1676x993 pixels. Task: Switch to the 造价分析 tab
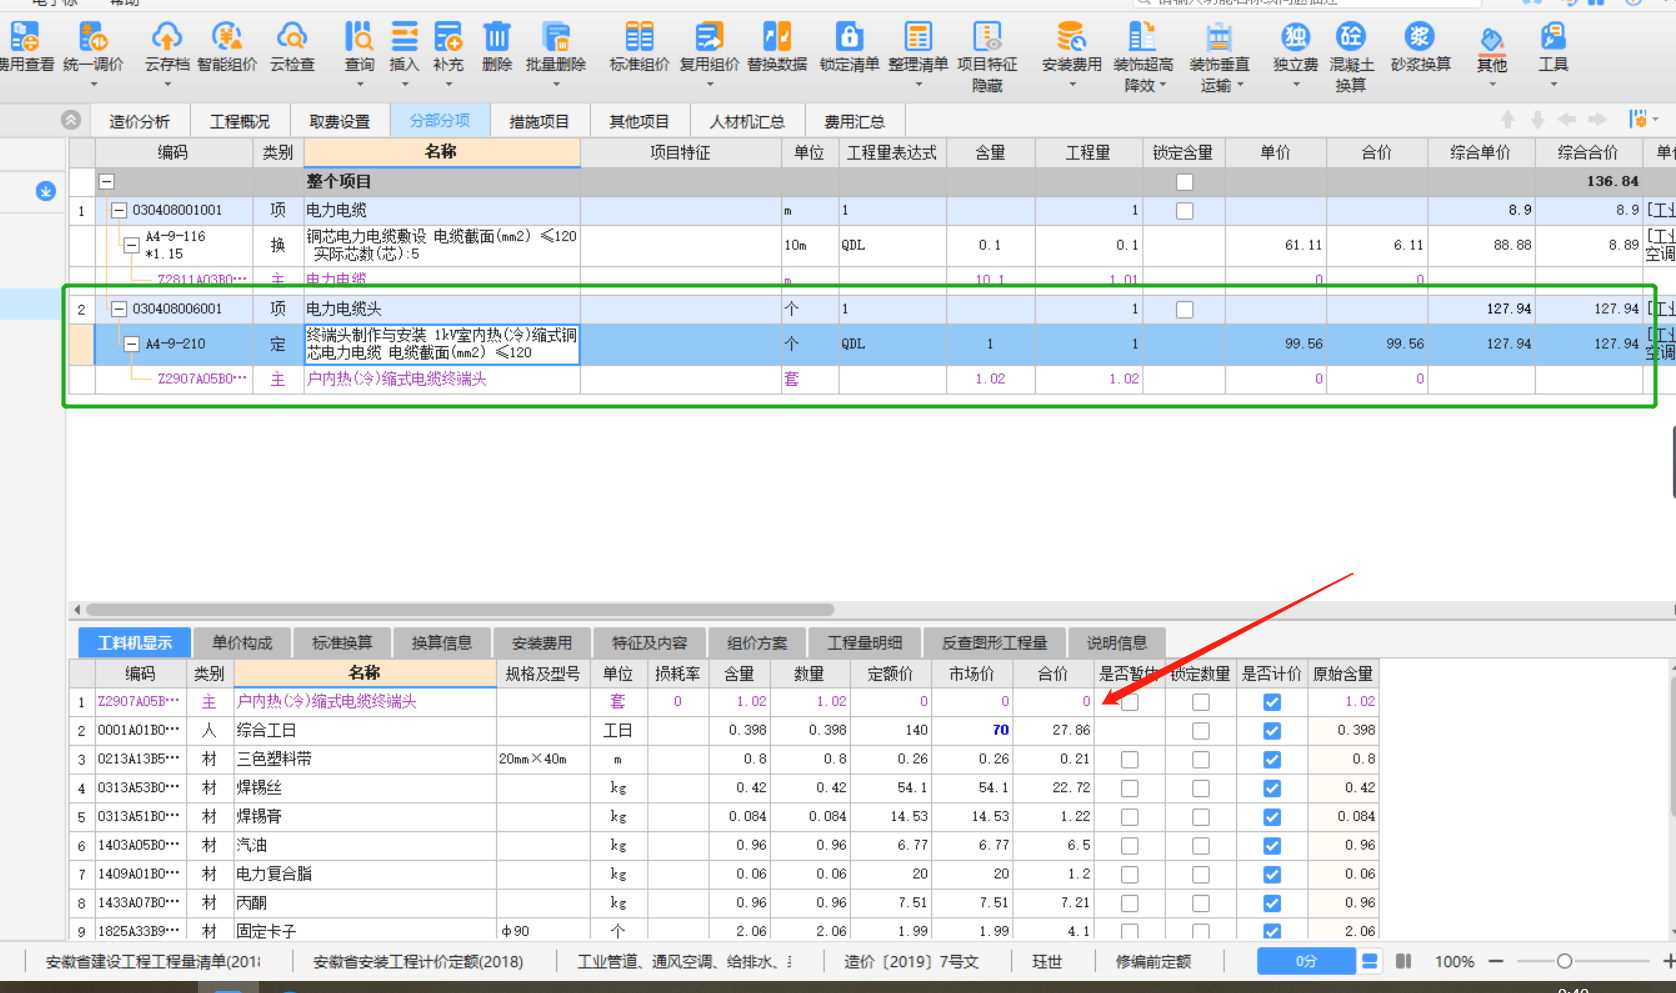[139, 121]
